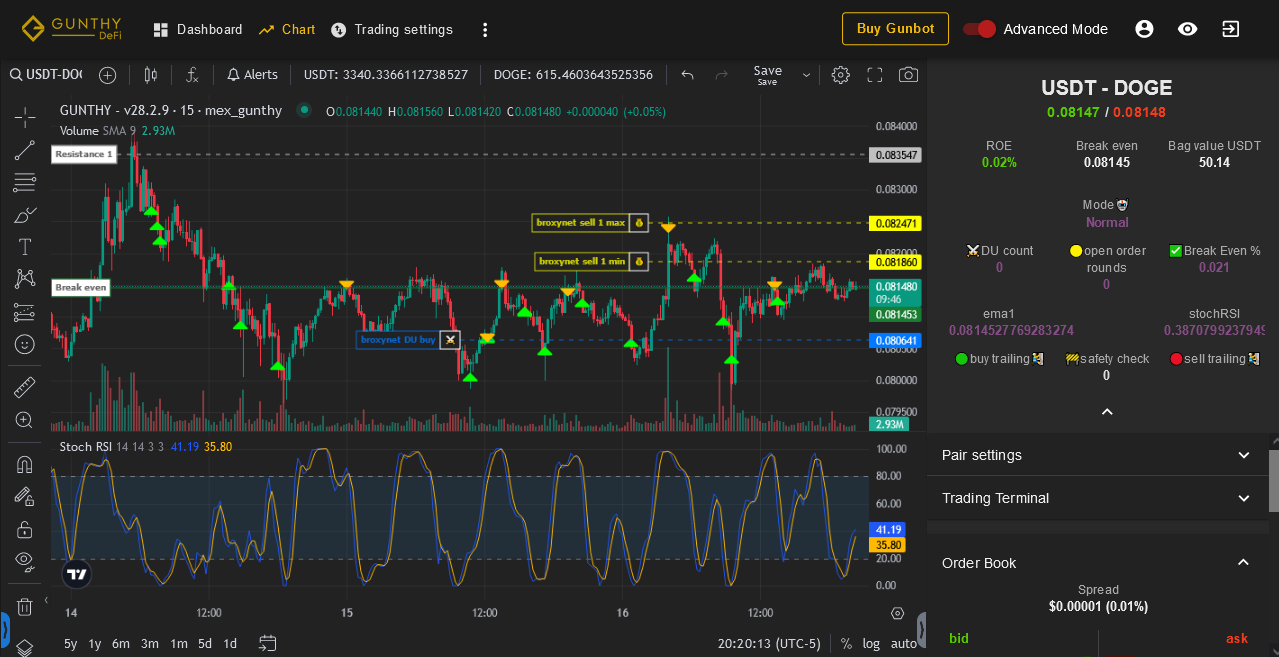Open the emoji icons tool
Viewport: 1279px width, 657px height.
coord(25,344)
